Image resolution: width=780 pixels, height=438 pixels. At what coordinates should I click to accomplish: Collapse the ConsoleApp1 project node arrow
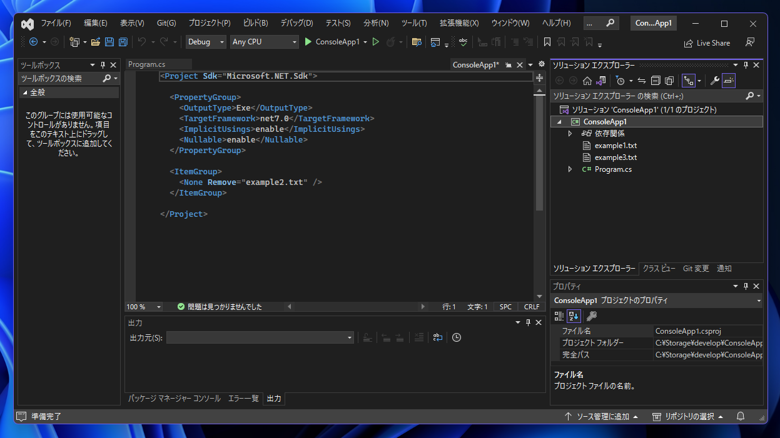pyautogui.click(x=559, y=122)
